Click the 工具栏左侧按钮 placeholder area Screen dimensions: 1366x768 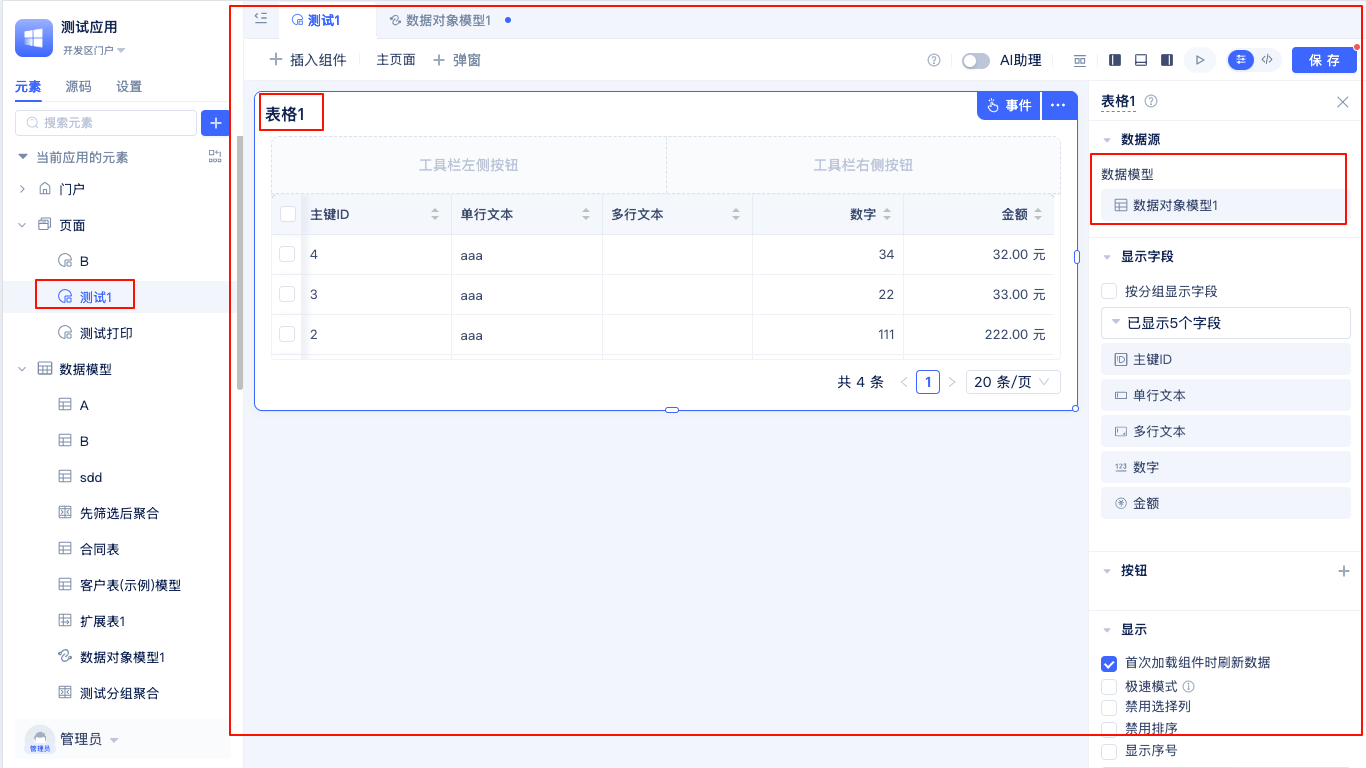[x=468, y=165]
